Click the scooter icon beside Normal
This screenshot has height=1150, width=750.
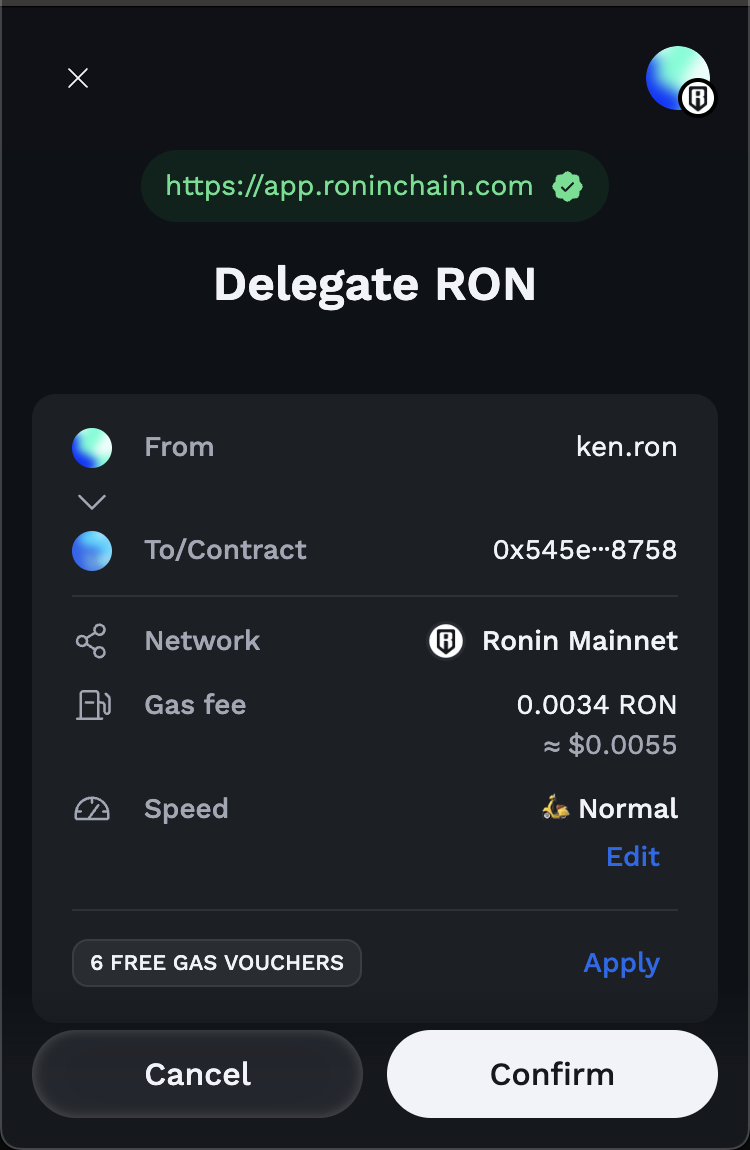tap(555, 807)
